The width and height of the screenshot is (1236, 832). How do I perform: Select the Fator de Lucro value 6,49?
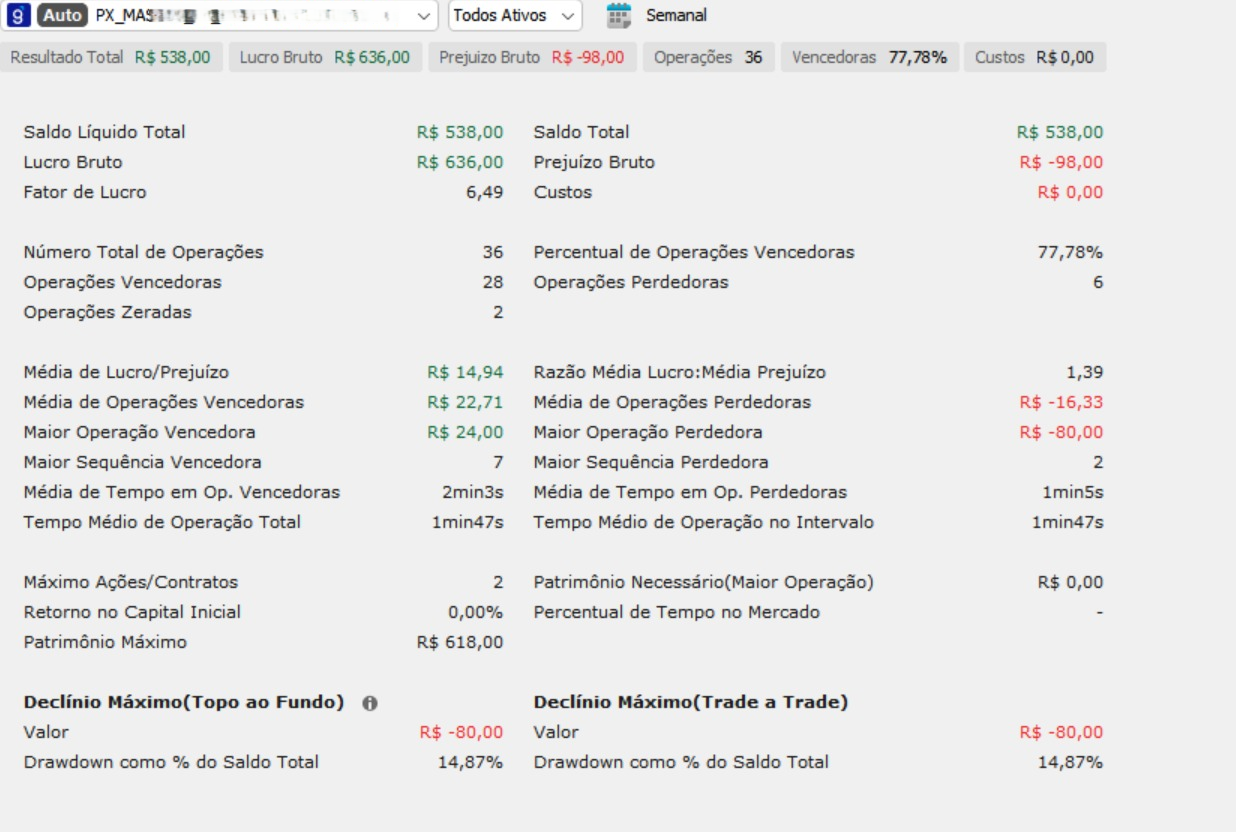click(485, 192)
